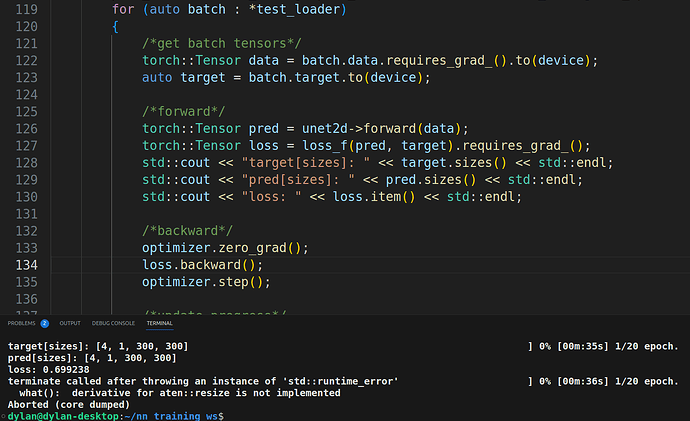690x421 pixels.
Task: Click optimizer.step() in the code
Action: point(205,282)
